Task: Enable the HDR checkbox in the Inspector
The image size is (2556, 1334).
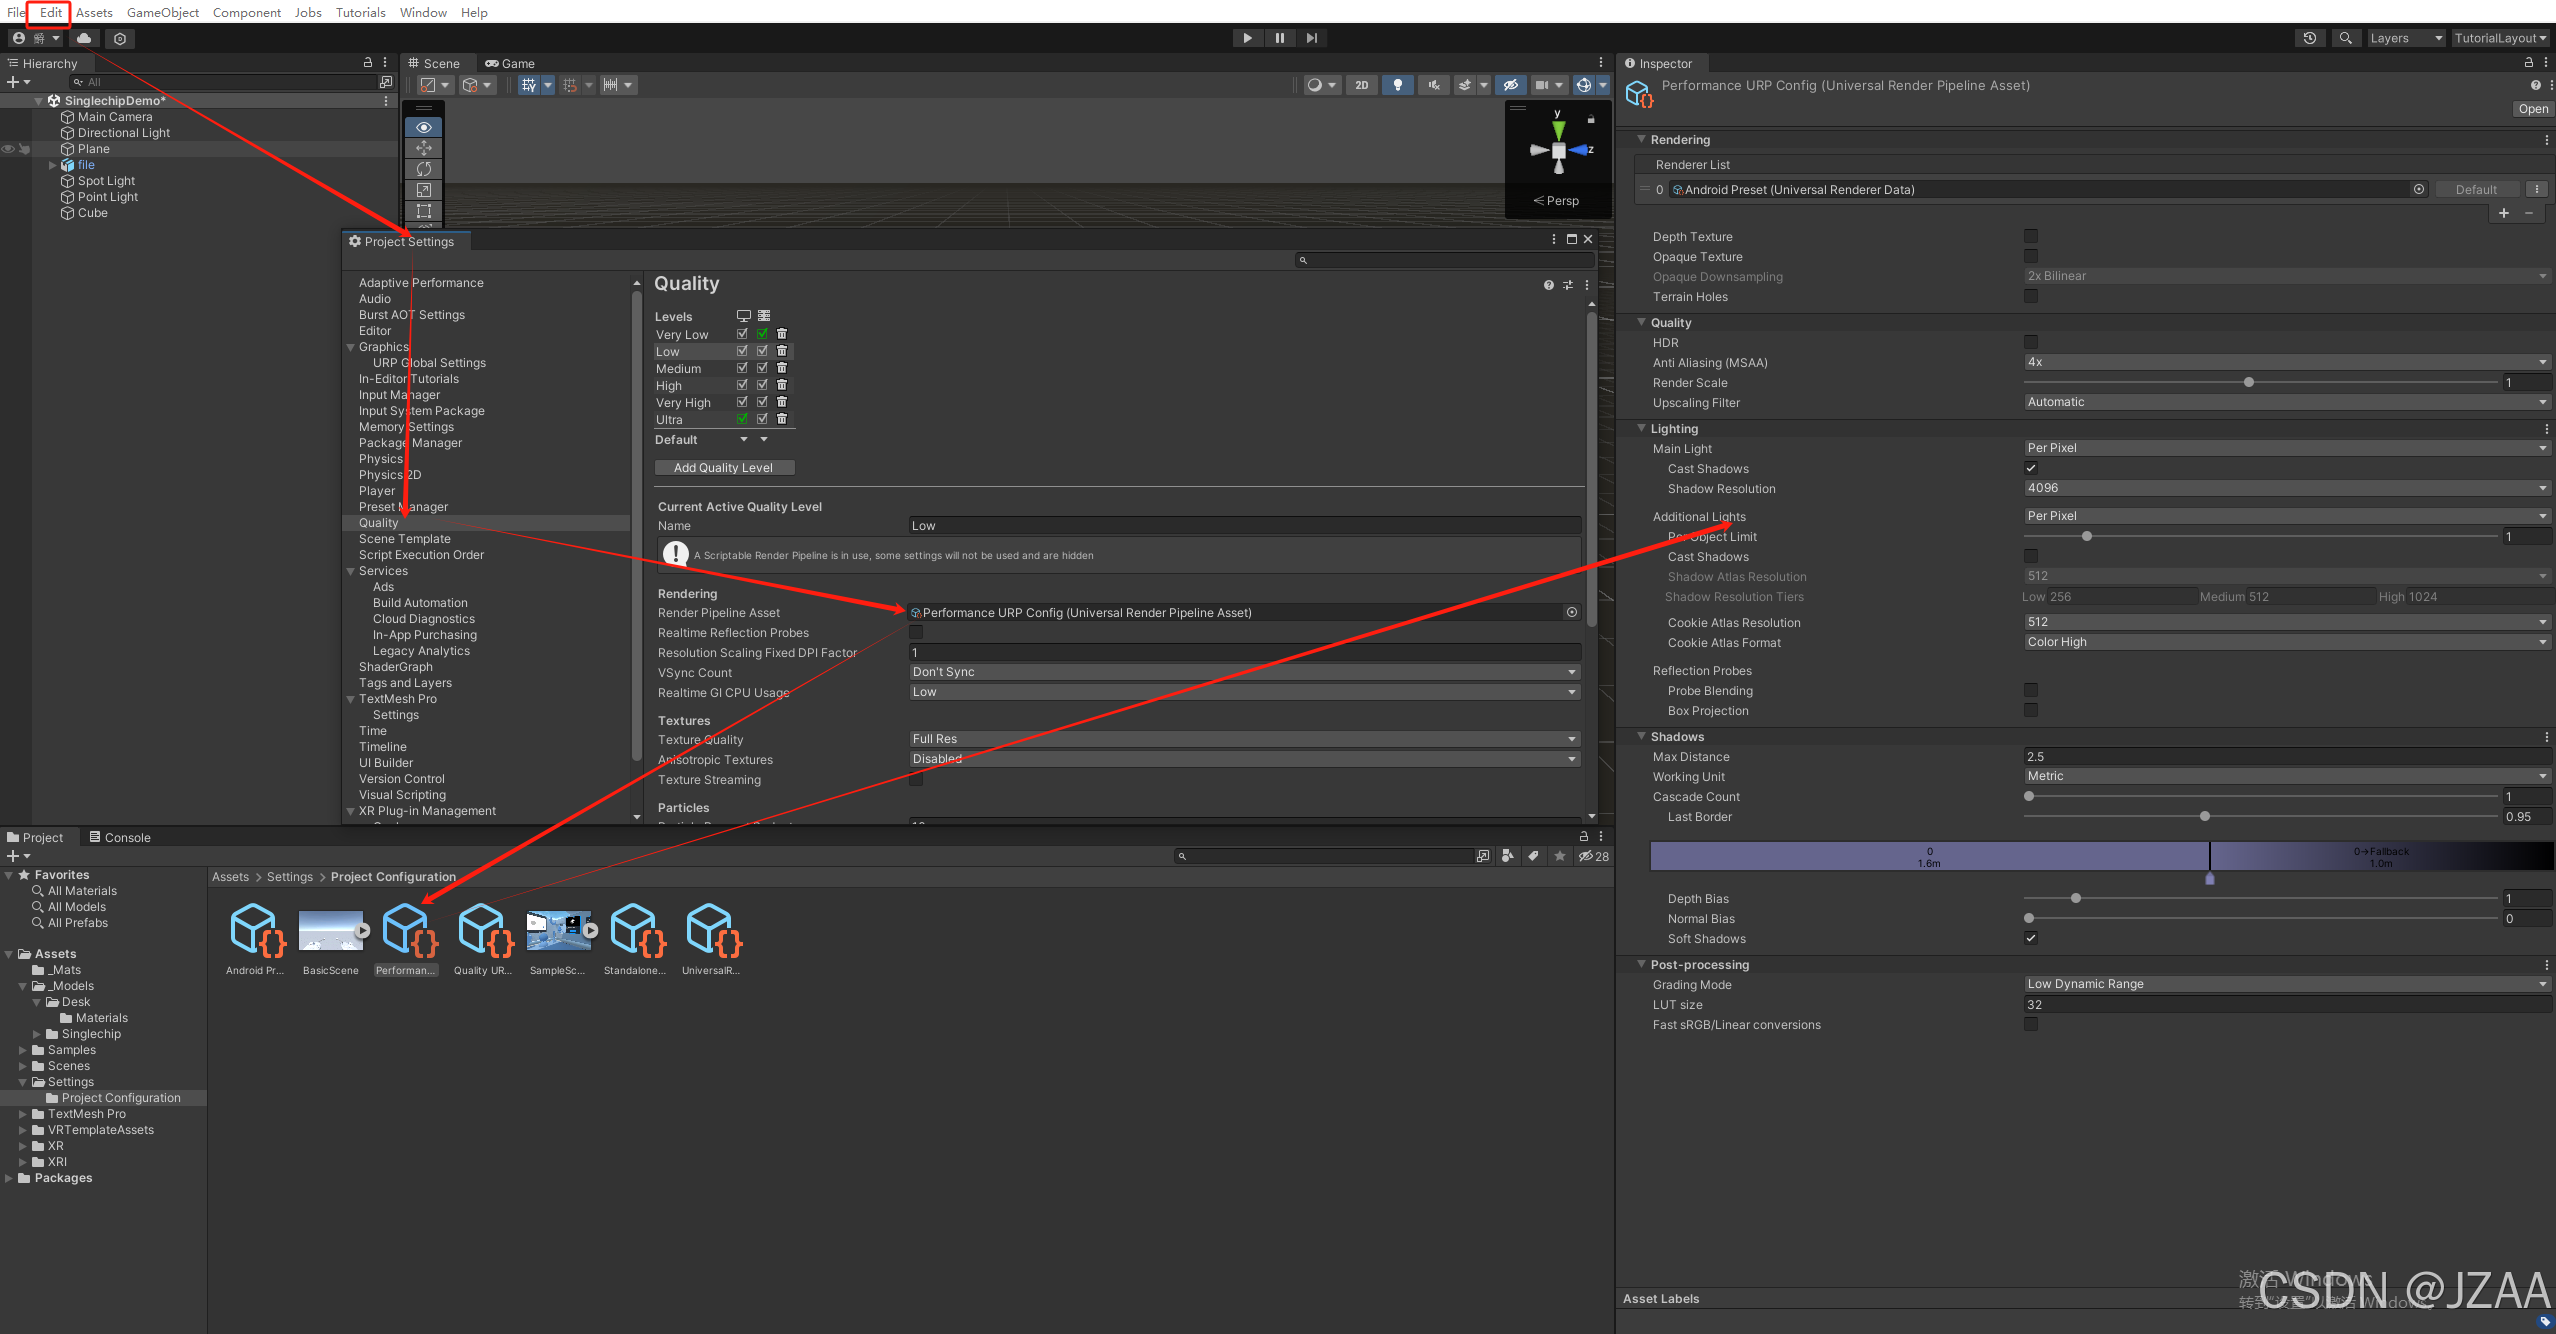Action: (2030, 342)
